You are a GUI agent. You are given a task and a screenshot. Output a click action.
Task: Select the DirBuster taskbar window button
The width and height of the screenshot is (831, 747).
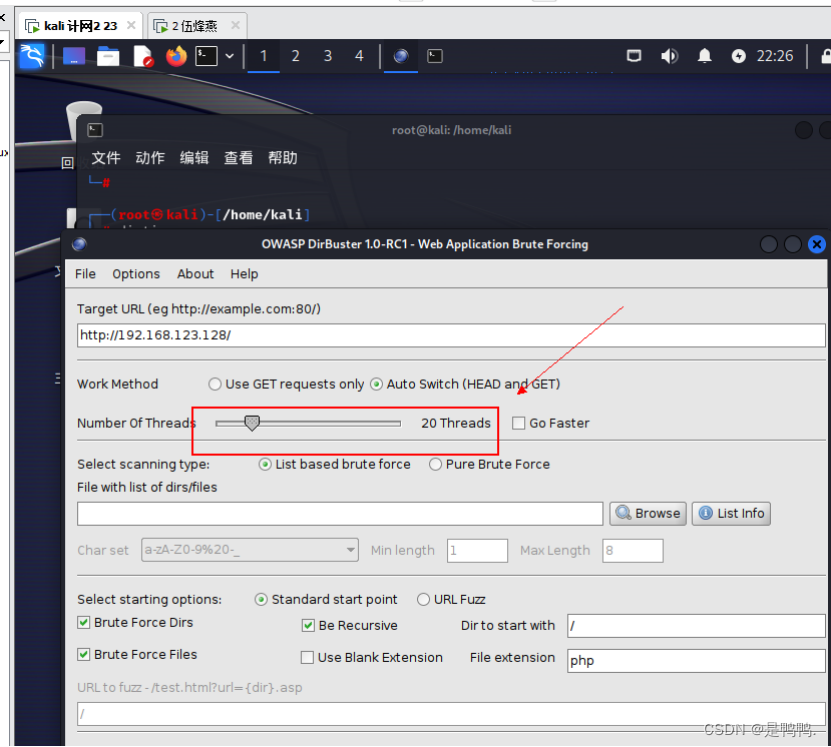401,56
